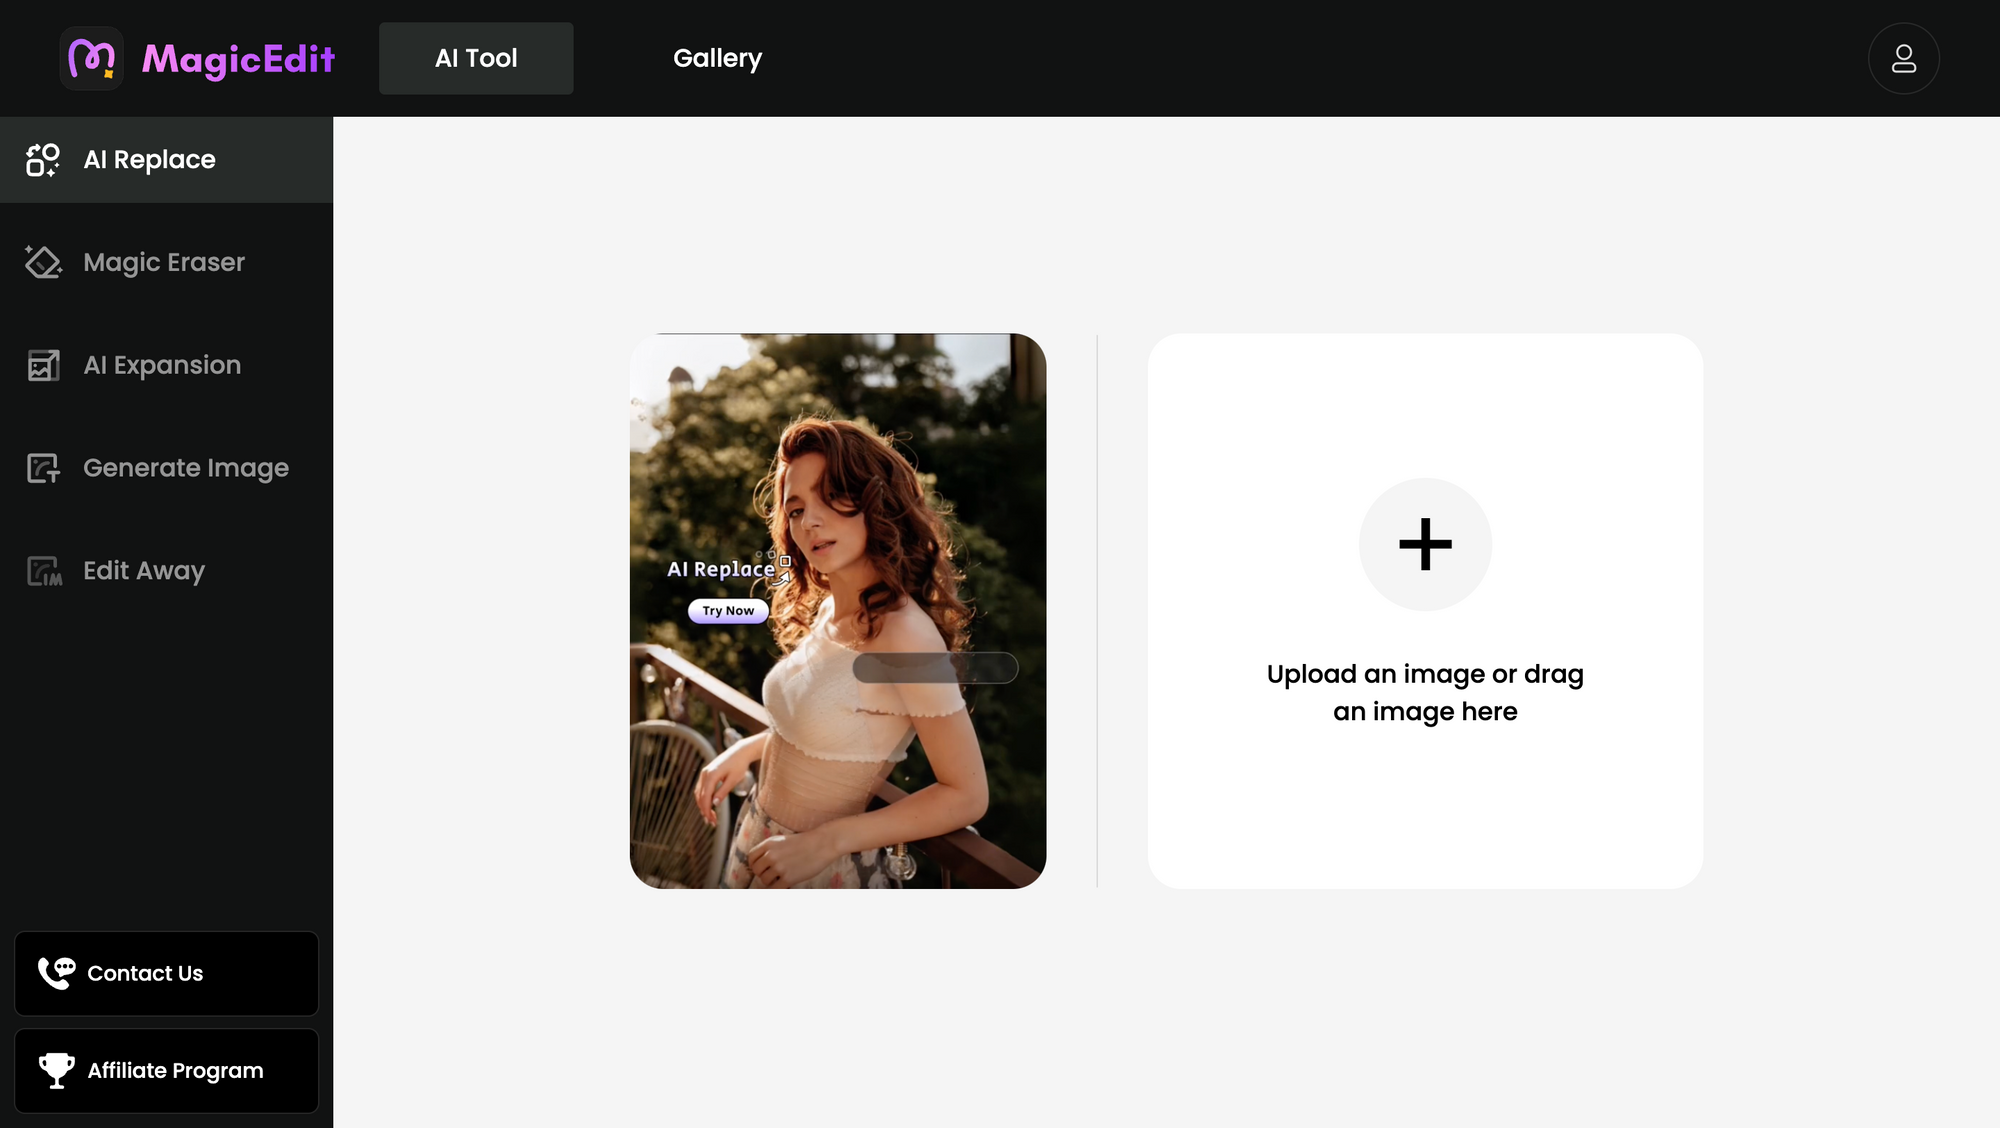2000x1128 pixels.
Task: Open the user profile icon
Action: click(x=1903, y=59)
